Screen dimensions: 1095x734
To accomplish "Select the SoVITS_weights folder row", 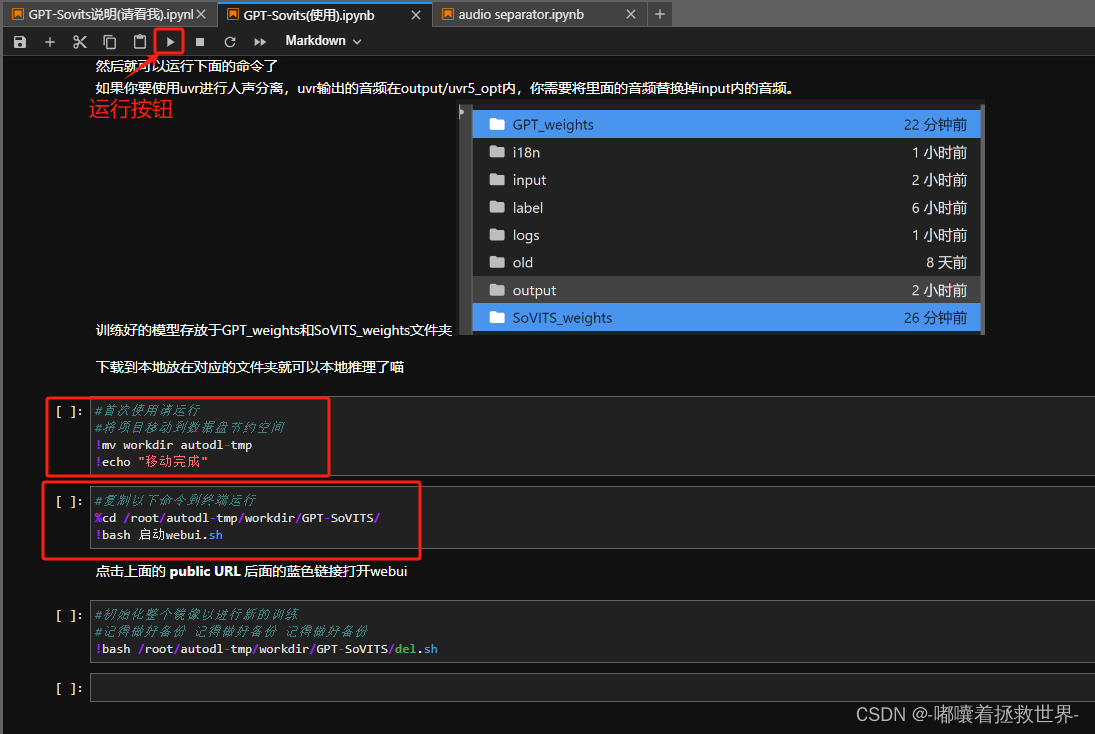I will tap(726, 318).
